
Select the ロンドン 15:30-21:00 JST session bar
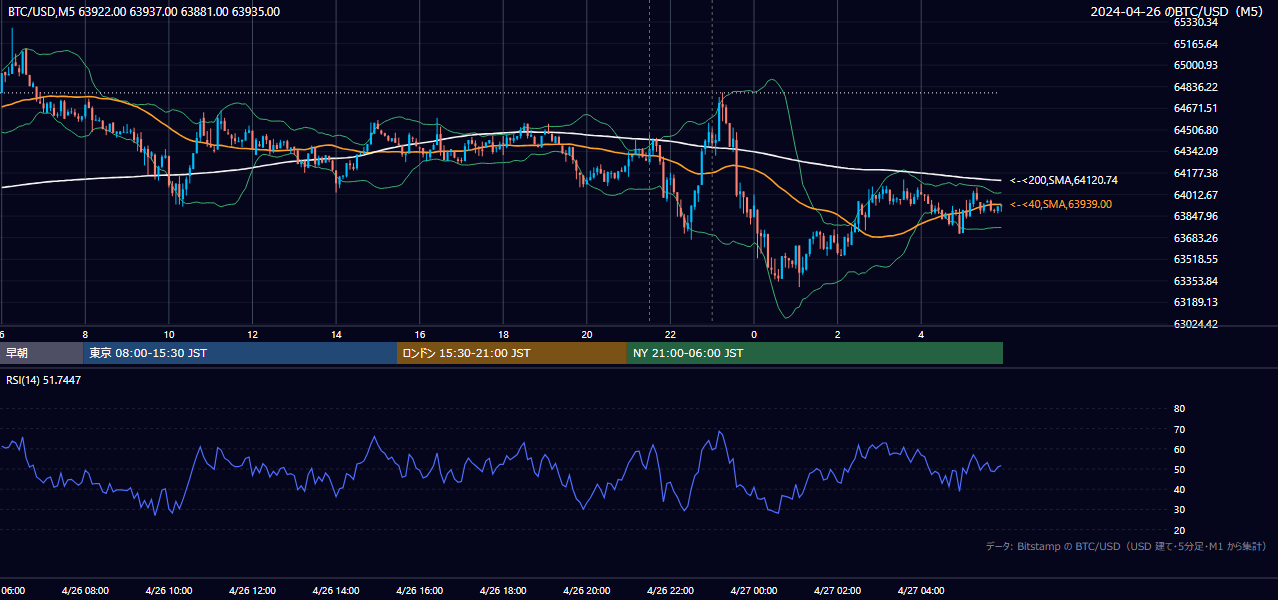512,353
